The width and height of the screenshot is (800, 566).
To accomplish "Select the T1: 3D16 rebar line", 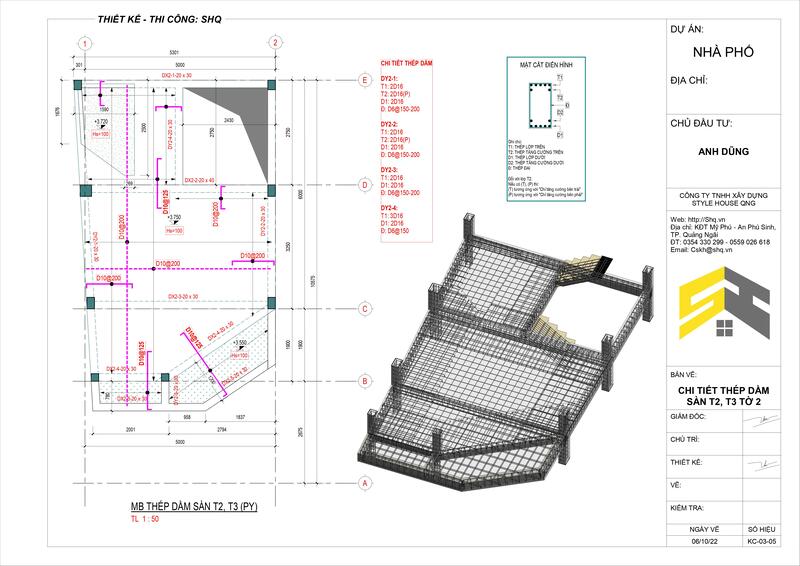I will (x=392, y=216).
